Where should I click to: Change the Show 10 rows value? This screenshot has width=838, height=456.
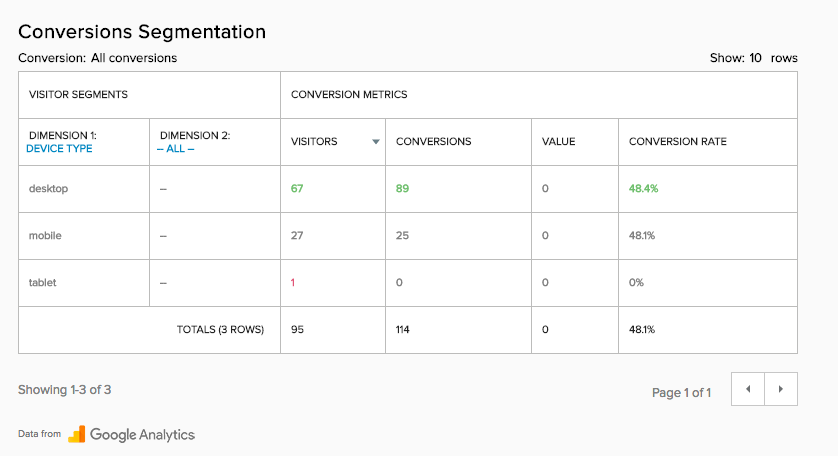[x=755, y=58]
